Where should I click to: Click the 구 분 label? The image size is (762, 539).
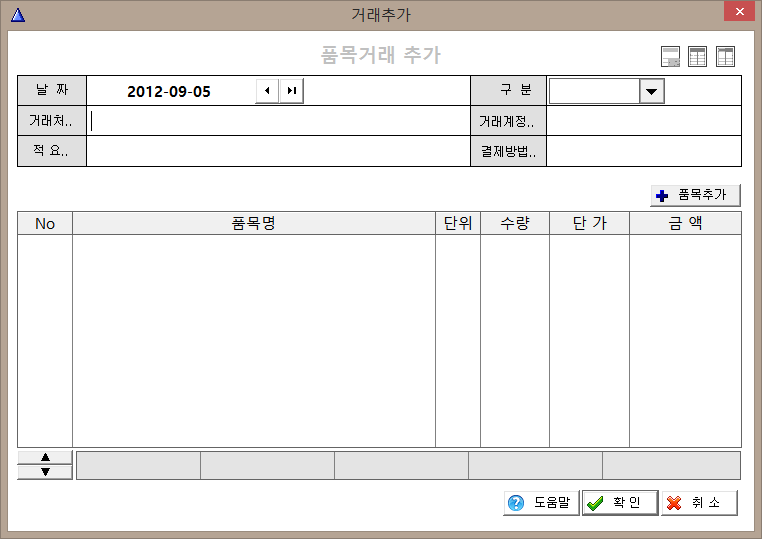click(x=508, y=90)
